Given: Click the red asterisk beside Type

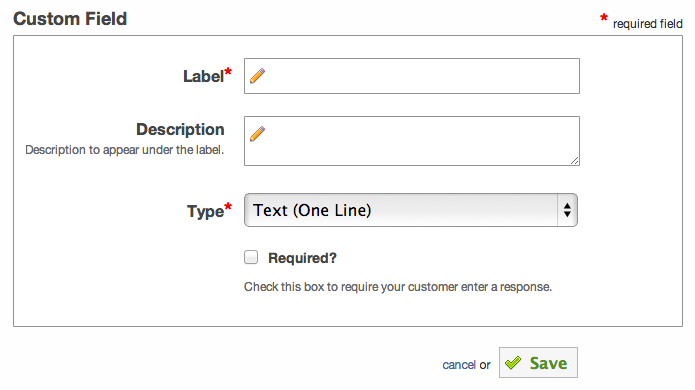Looking at the screenshot, I should (228, 206).
